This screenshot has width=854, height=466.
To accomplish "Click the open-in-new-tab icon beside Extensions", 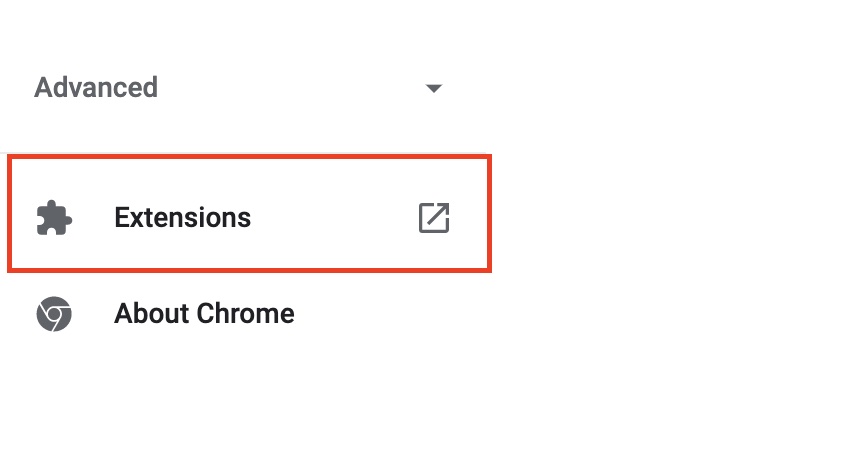I will (434, 218).
